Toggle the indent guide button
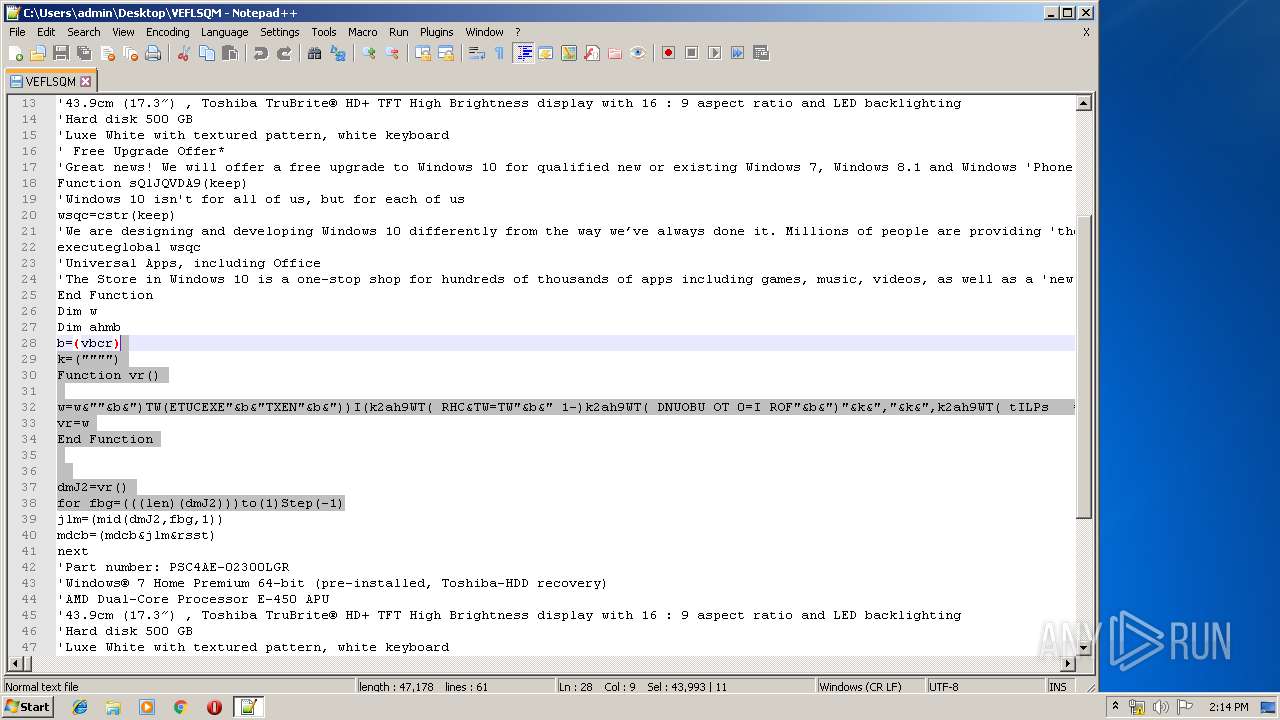The height and width of the screenshot is (720, 1280). point(523,53)
